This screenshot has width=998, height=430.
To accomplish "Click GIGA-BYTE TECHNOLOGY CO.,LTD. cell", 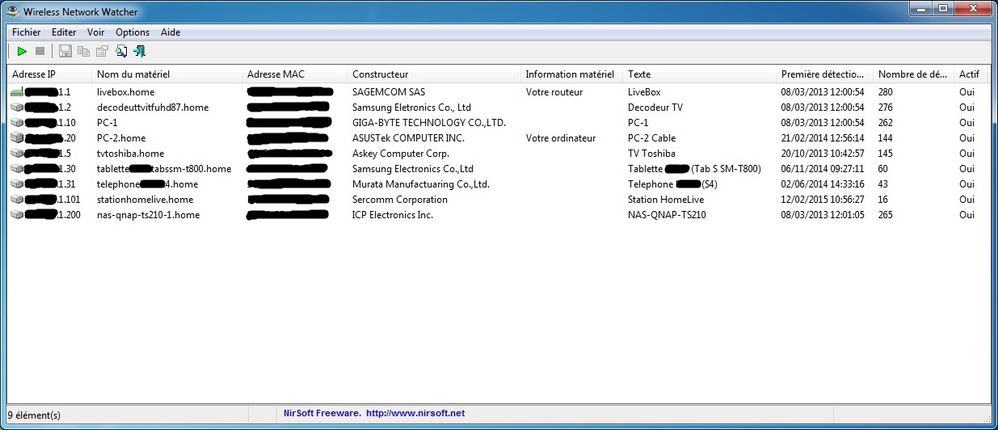I will (x=429, y=123).
